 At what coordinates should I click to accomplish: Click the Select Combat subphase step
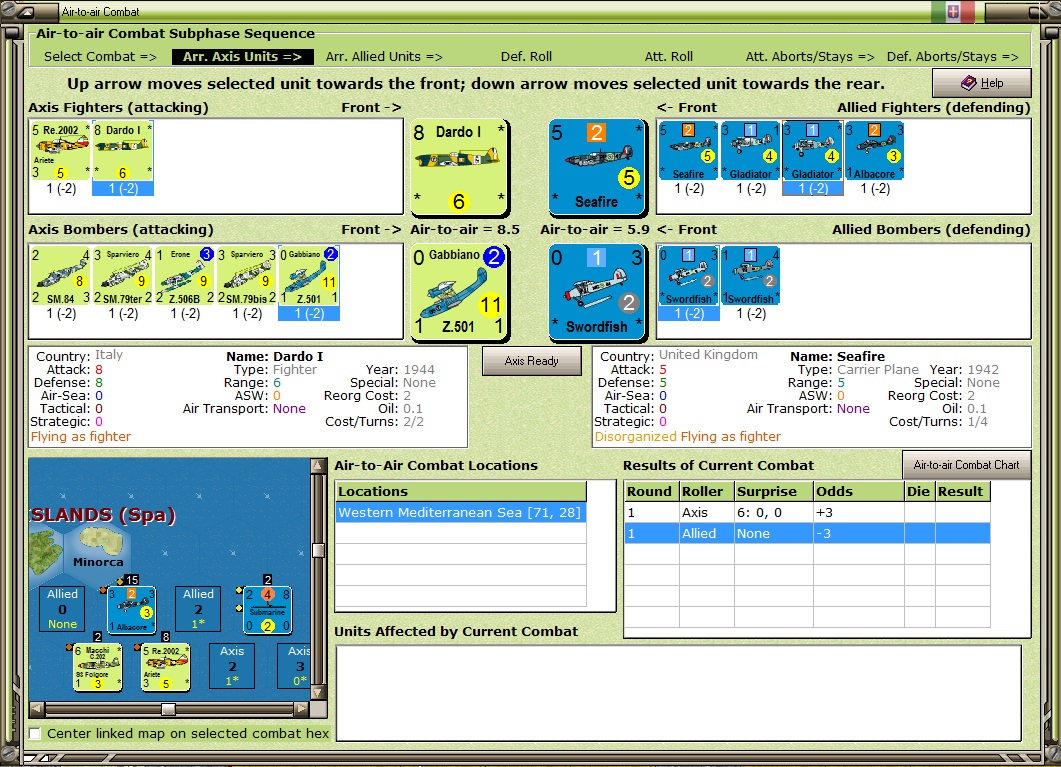(100, 57)
